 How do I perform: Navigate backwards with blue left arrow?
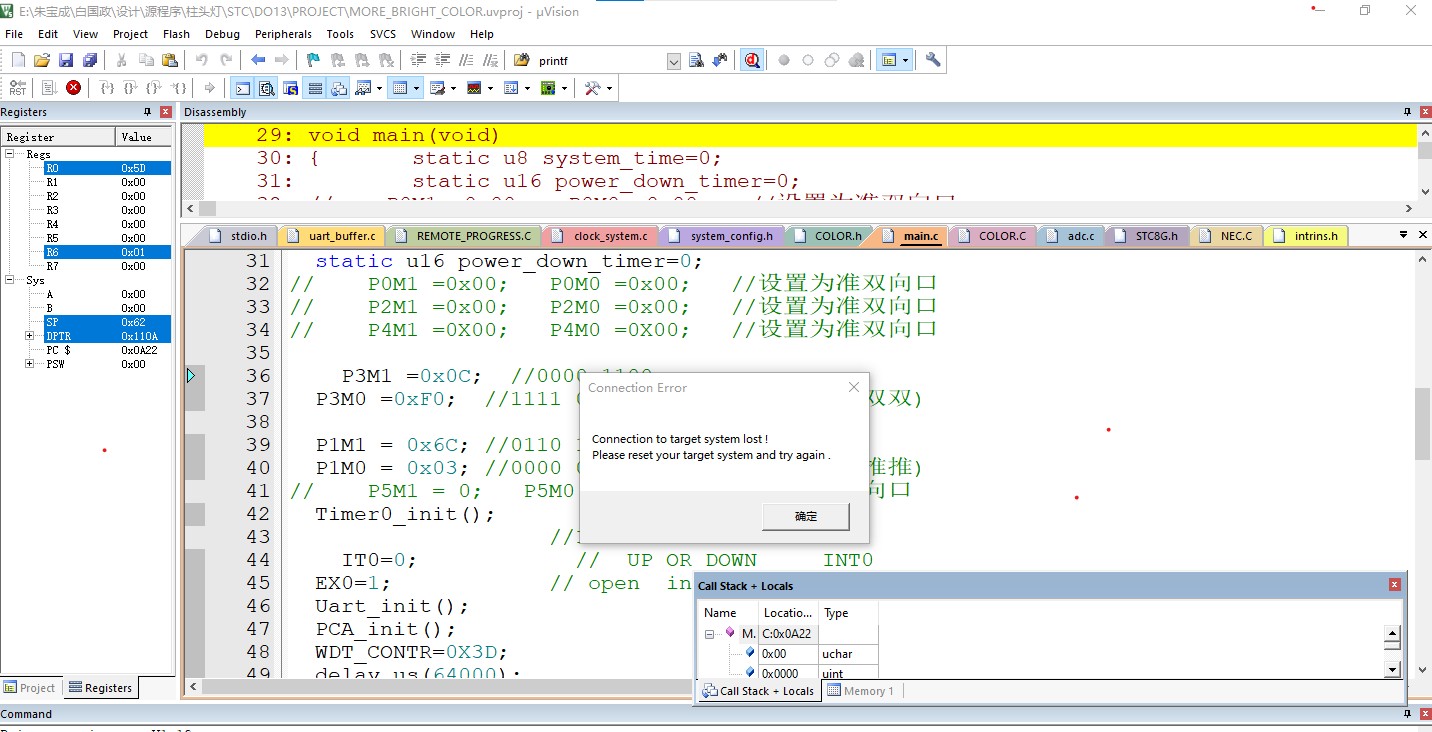[258, 60]
